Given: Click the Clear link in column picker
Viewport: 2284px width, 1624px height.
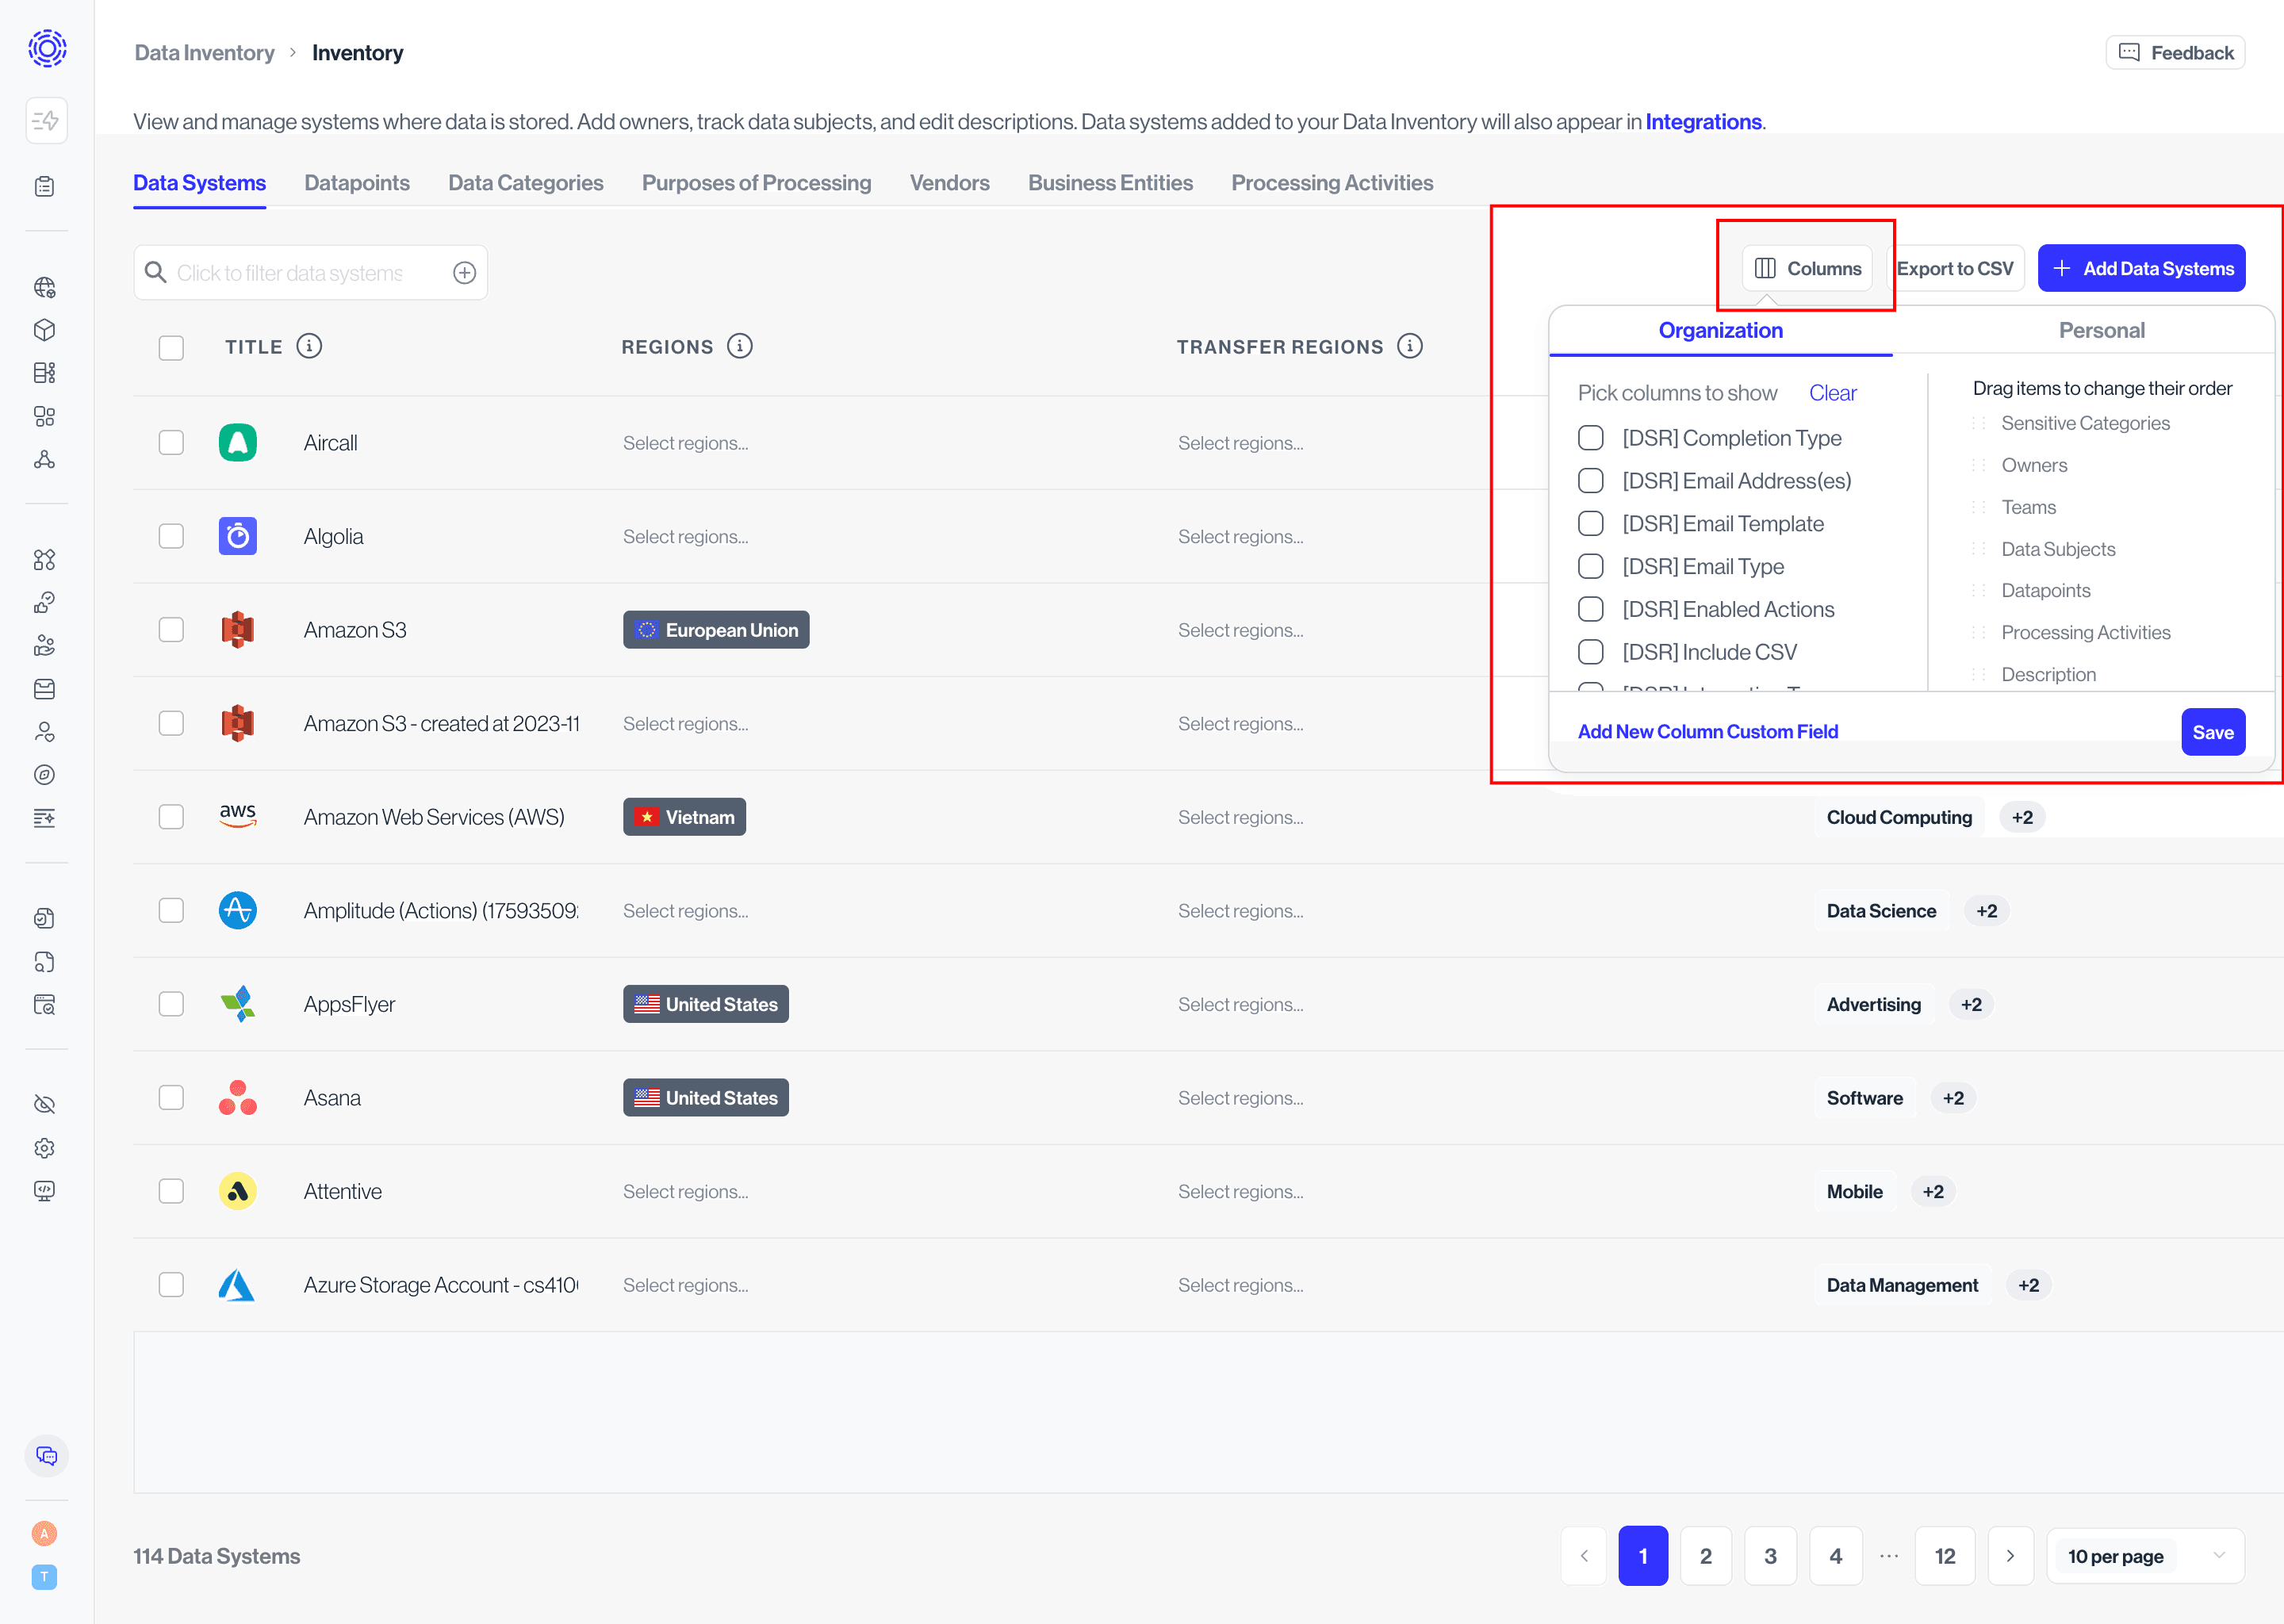Looking at the screenshot, I should (x=1833, y=393).
